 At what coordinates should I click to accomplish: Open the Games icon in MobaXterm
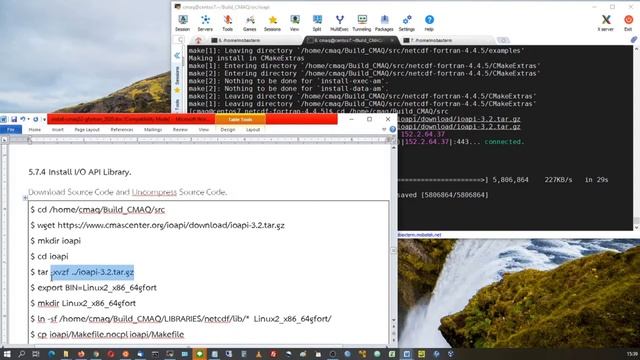click(250, 23)
